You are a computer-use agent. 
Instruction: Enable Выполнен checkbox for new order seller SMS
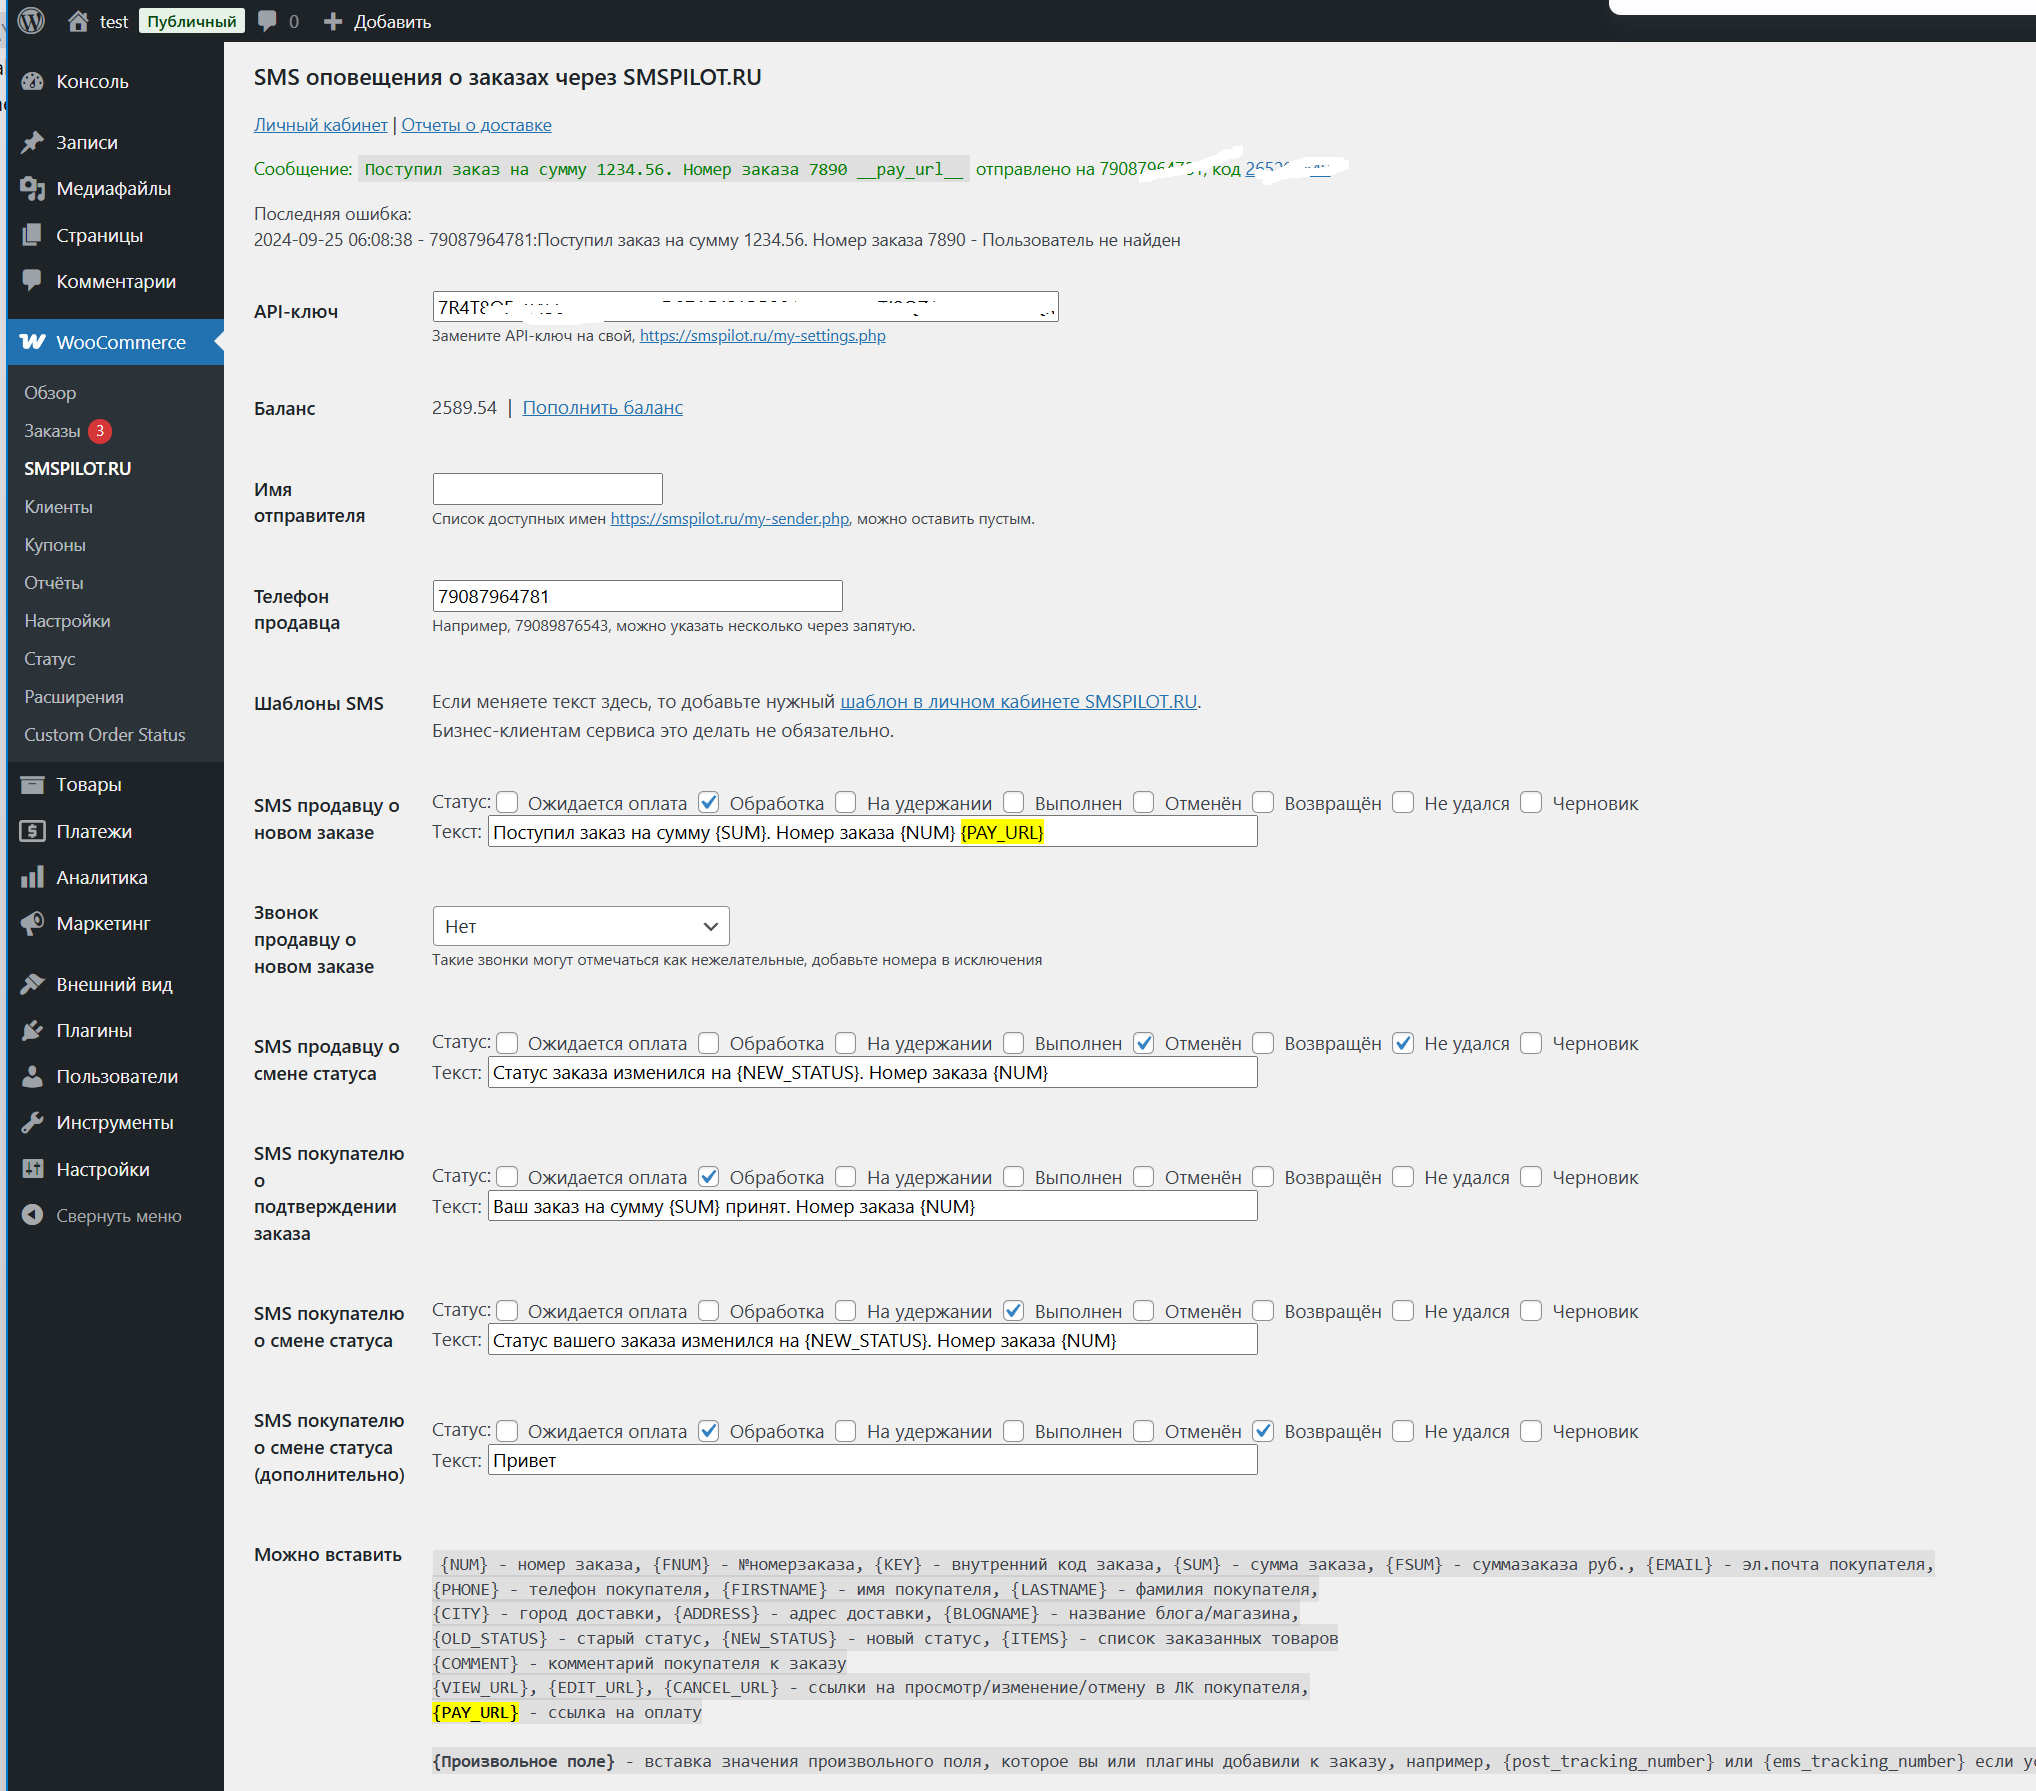1013,803
